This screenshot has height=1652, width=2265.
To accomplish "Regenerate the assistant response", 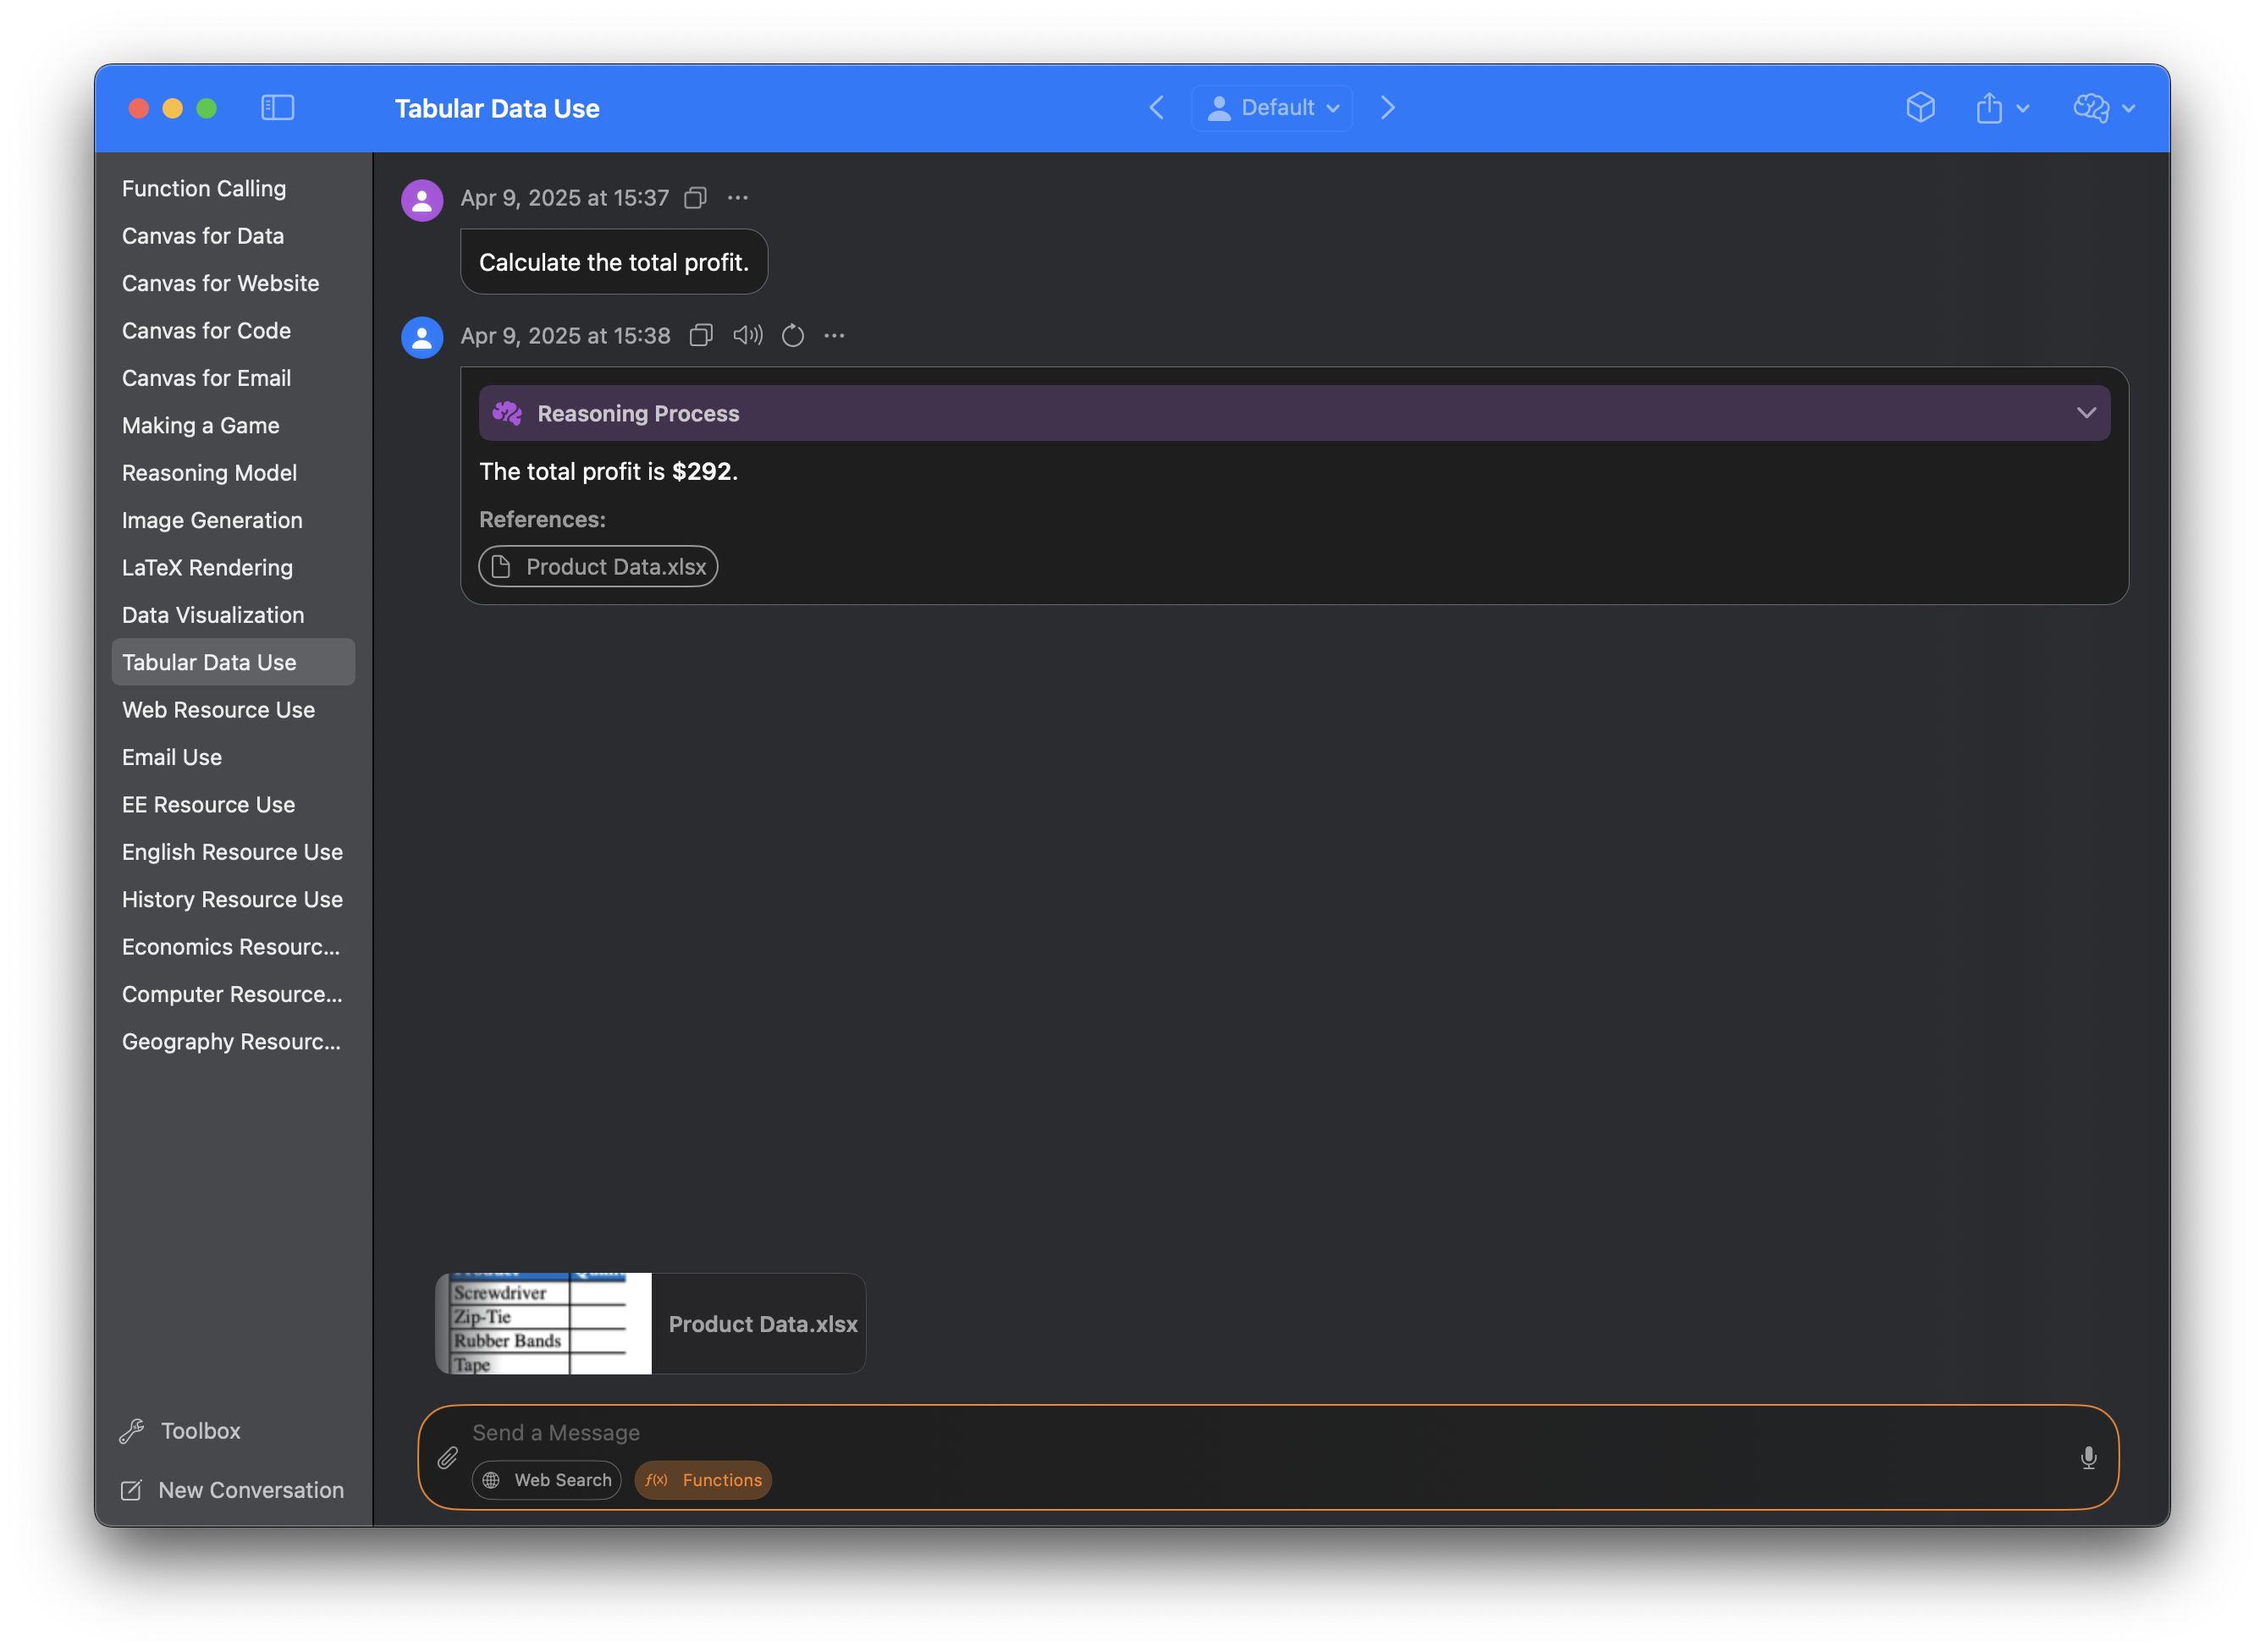I will click(793, 336).
